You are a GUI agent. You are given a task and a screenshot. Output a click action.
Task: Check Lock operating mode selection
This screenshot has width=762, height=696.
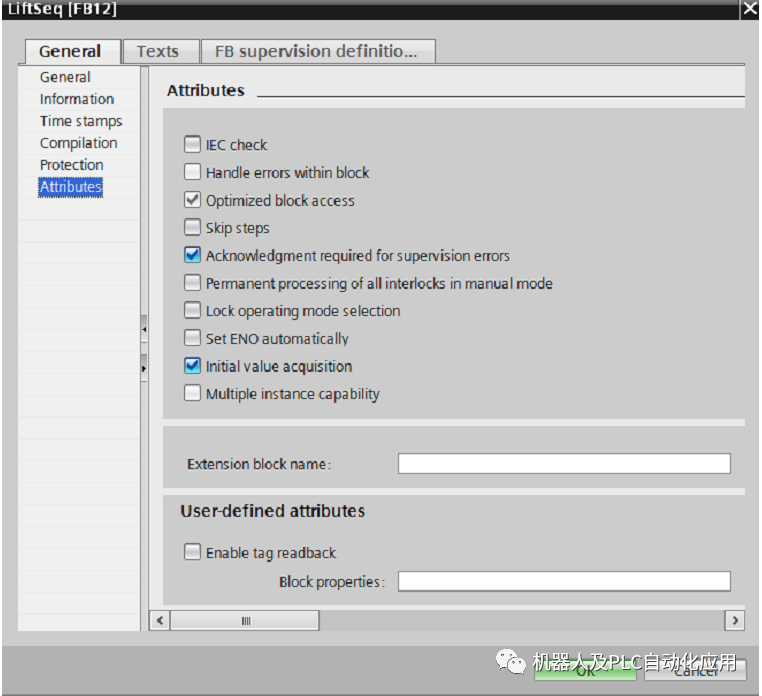tap(192, 310)
